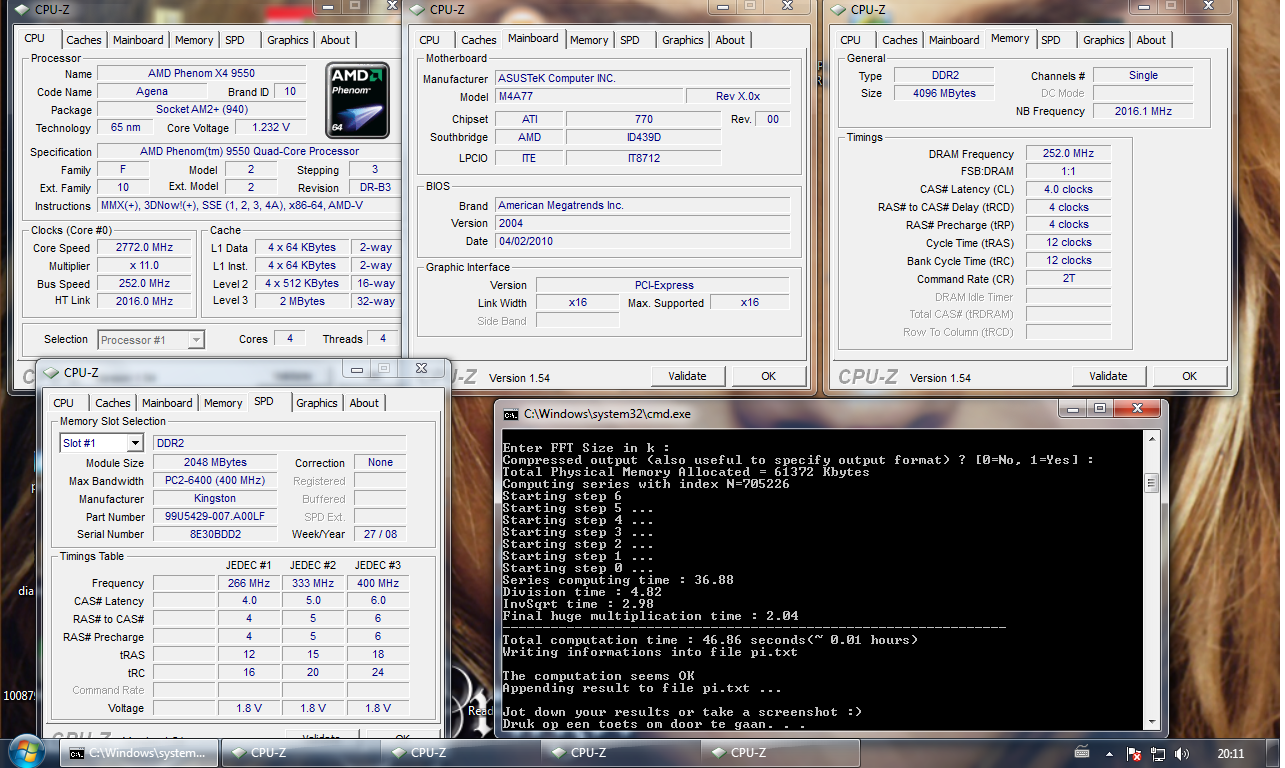Click the CPU-Z title icon in the CPU window
This screenshot has width=1285, height=768.
[x=19, y=10]
